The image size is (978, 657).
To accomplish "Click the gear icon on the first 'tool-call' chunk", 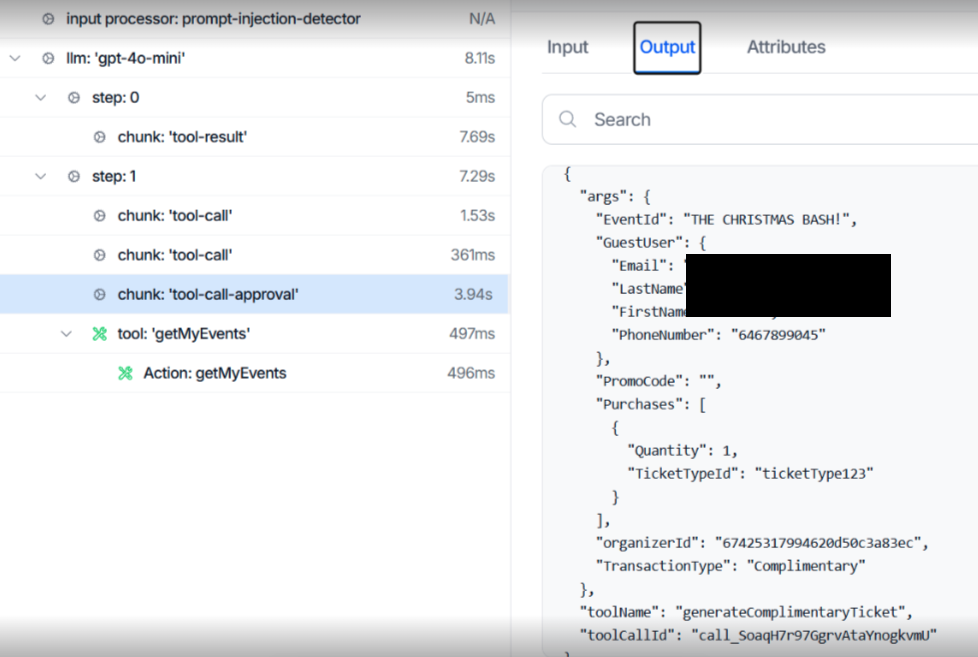I will [99, 215].
